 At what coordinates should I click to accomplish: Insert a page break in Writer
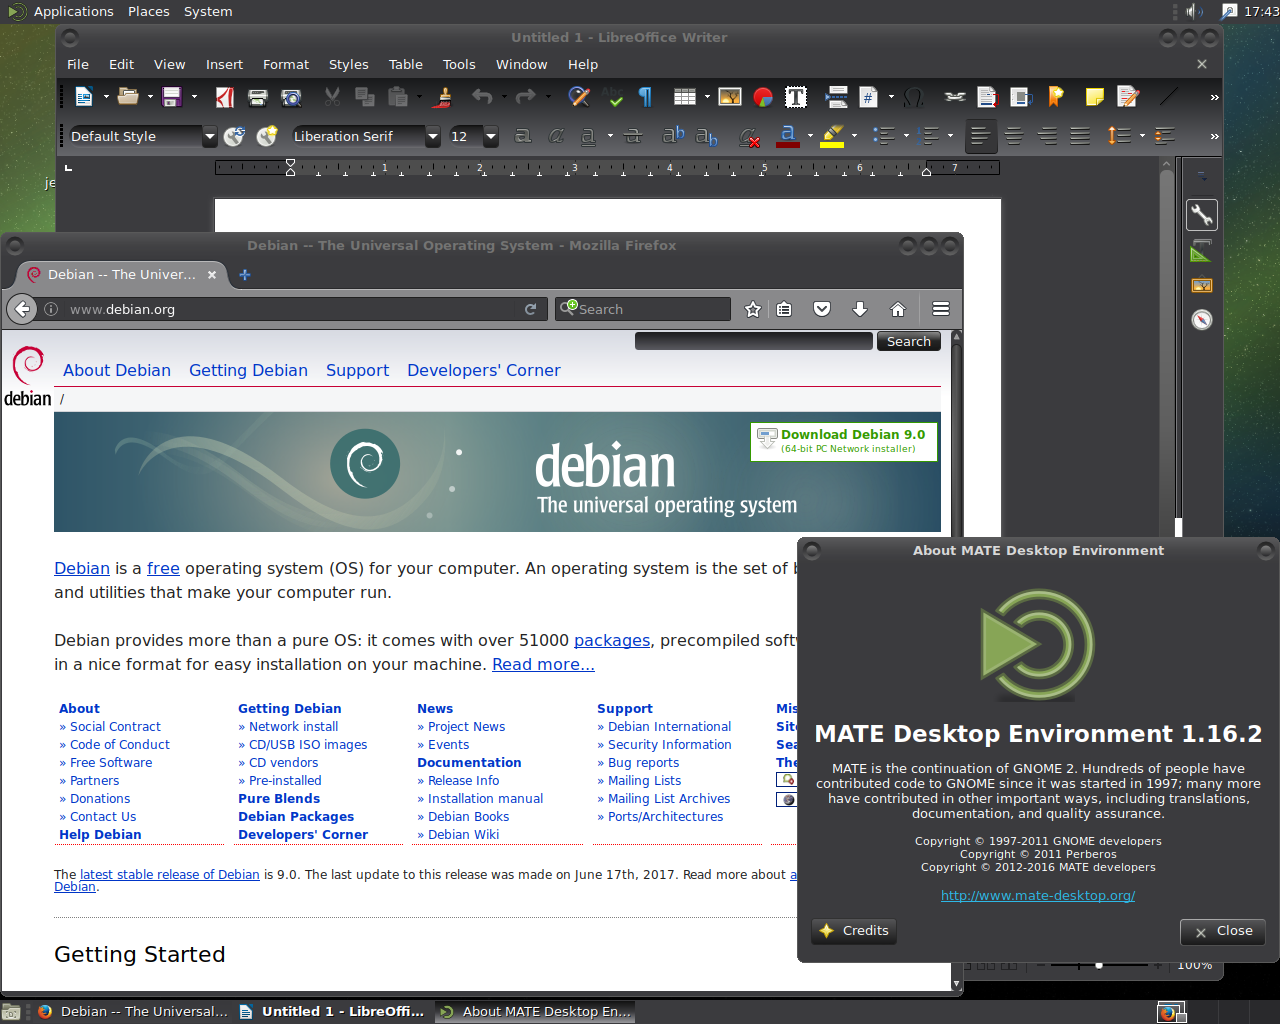coord(837,97)
